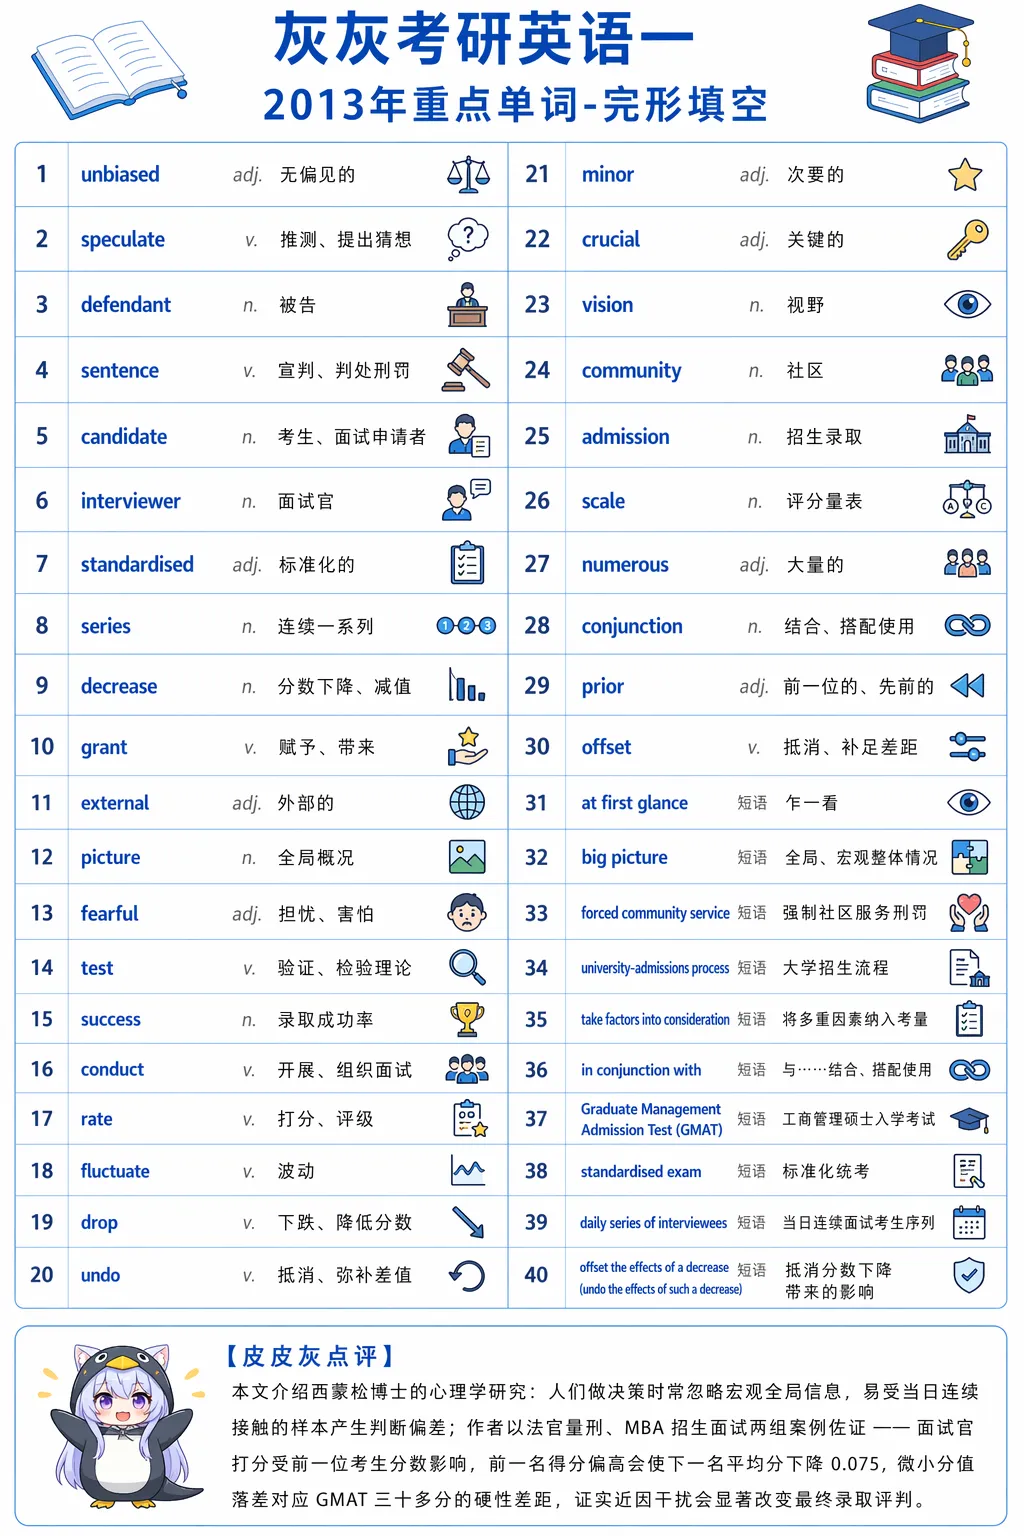Click the gavel icon beside sentence
Viewport: 1024px width, 1536px height.
click(467, 370)
